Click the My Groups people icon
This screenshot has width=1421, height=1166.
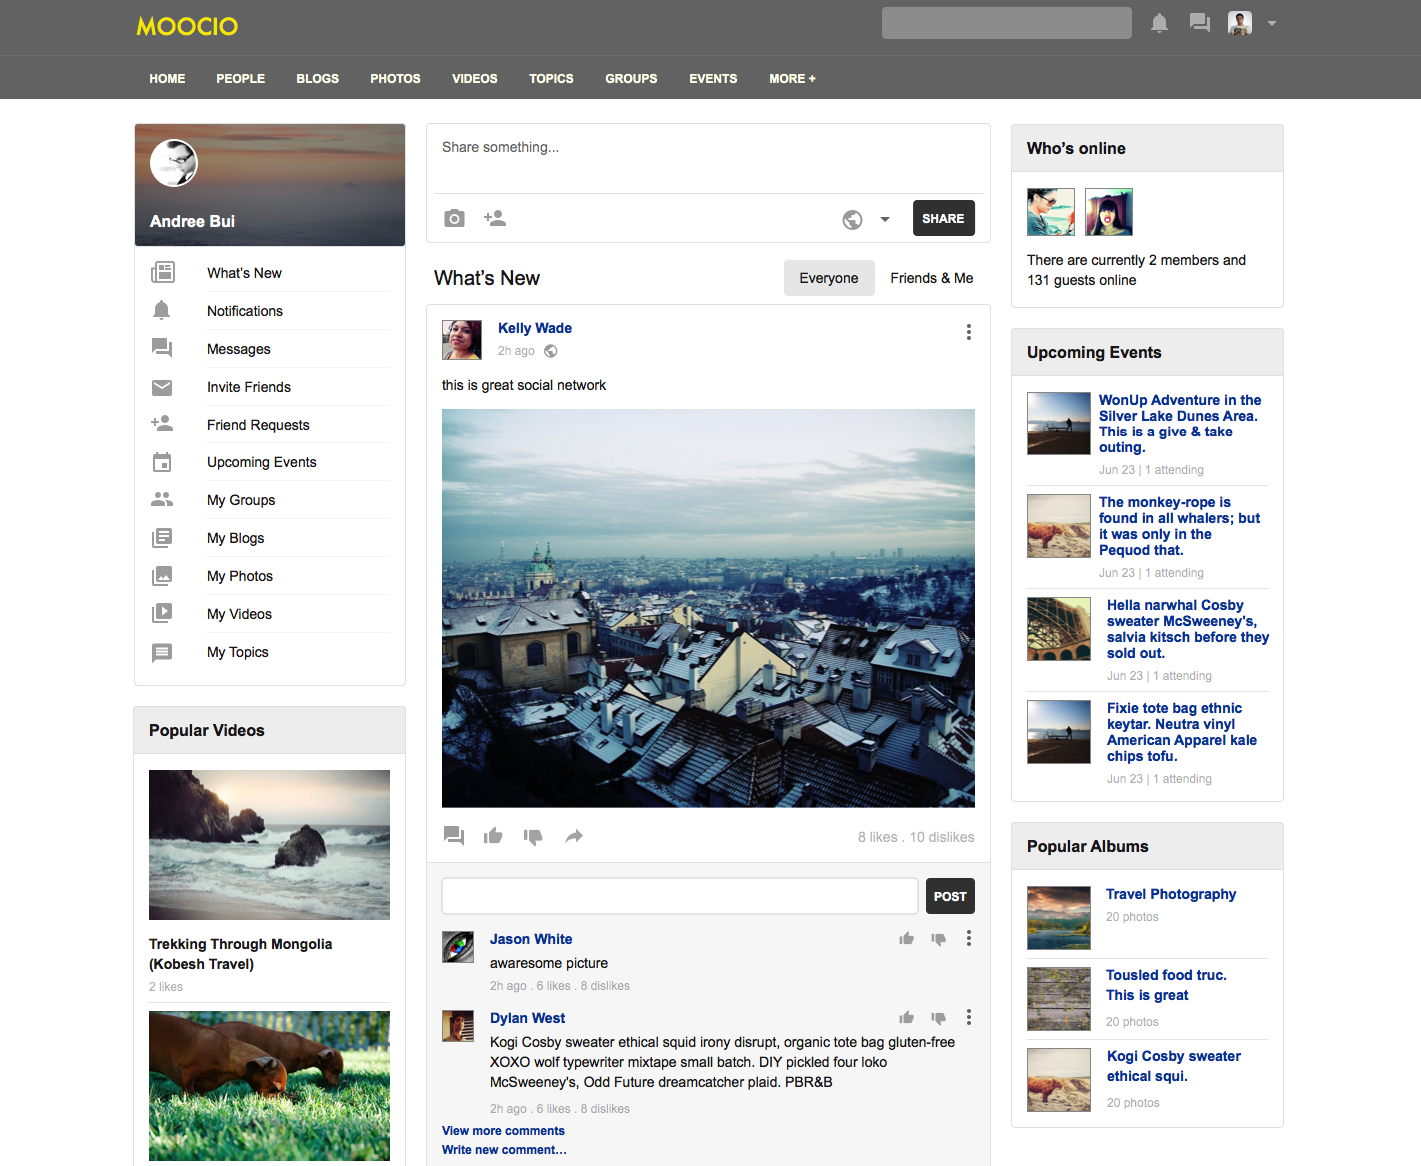(x=162, y=499)
